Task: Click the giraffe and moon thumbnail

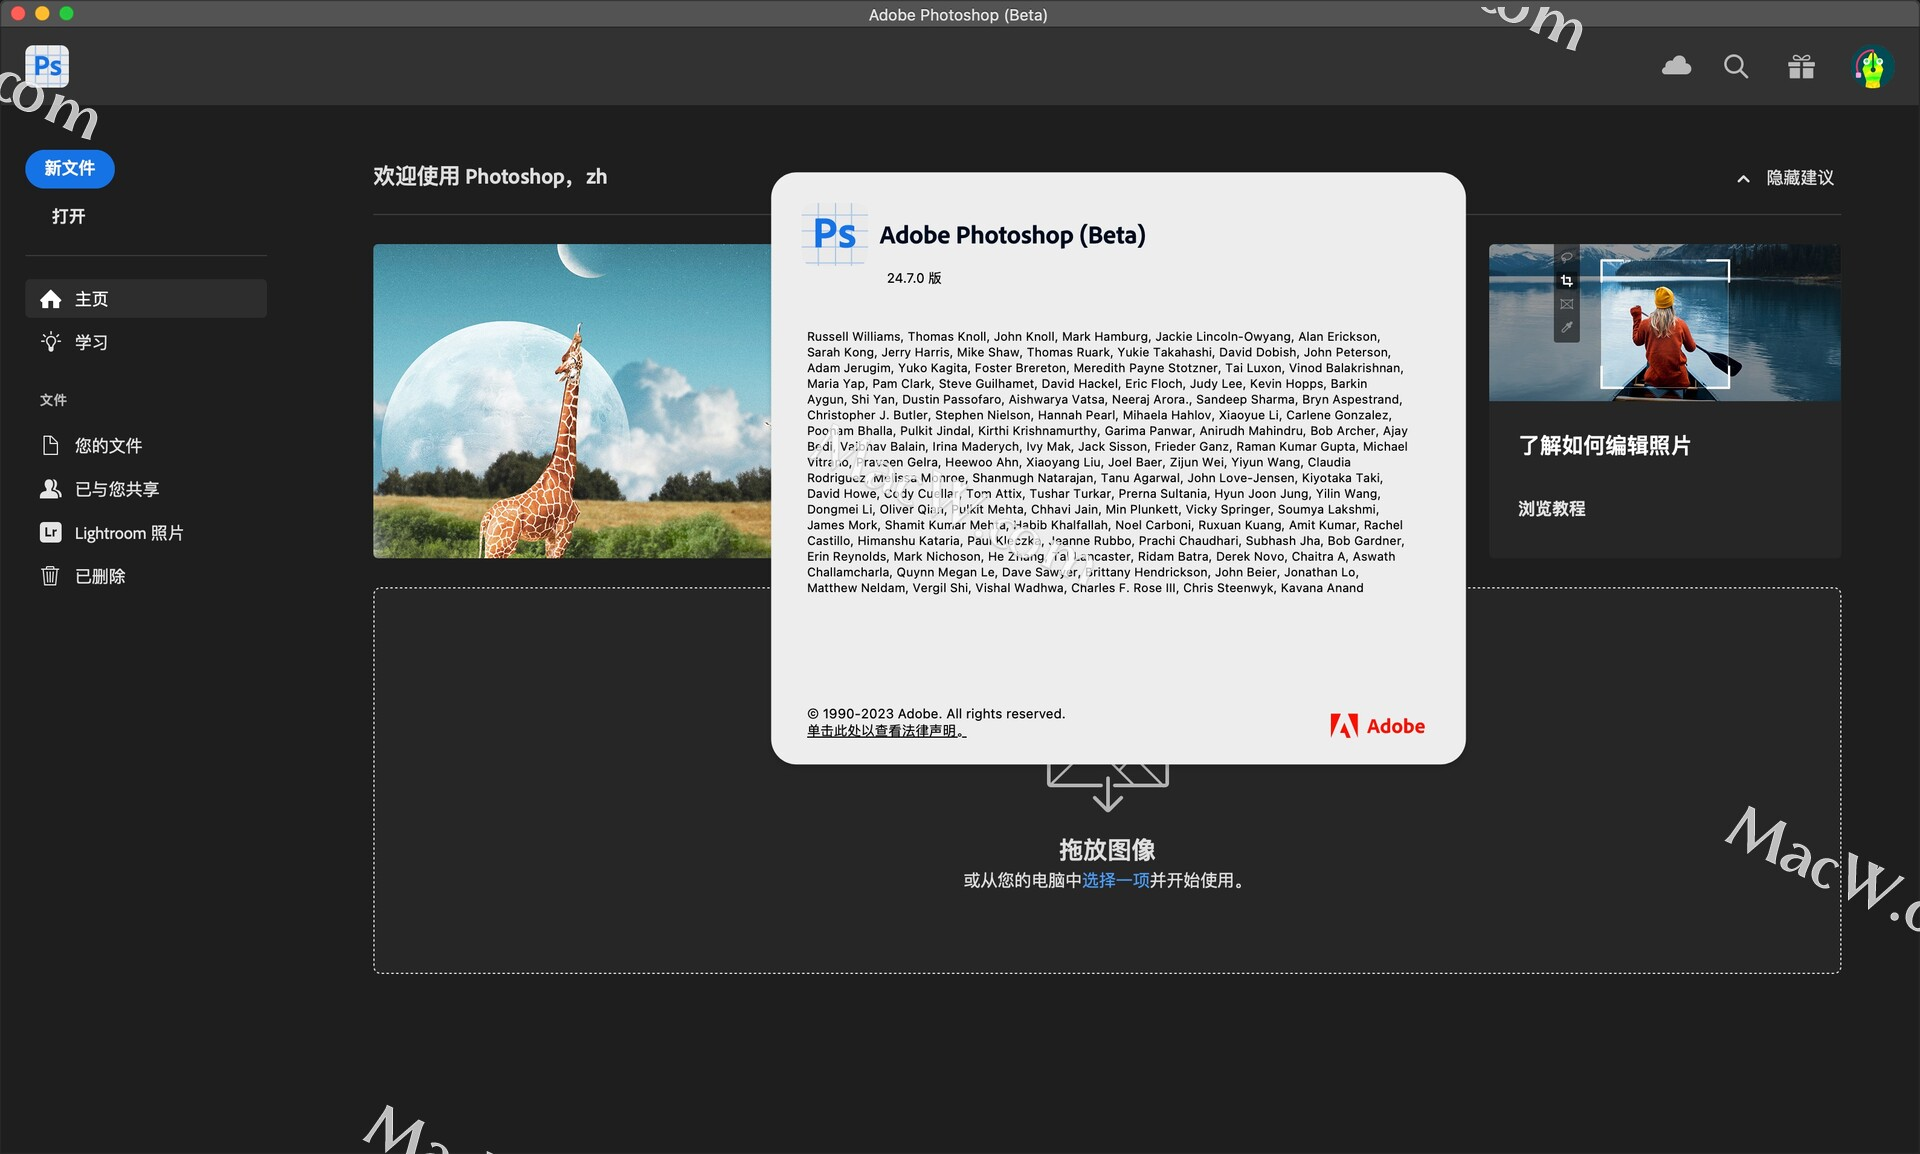Action: [x=572, y=400]
